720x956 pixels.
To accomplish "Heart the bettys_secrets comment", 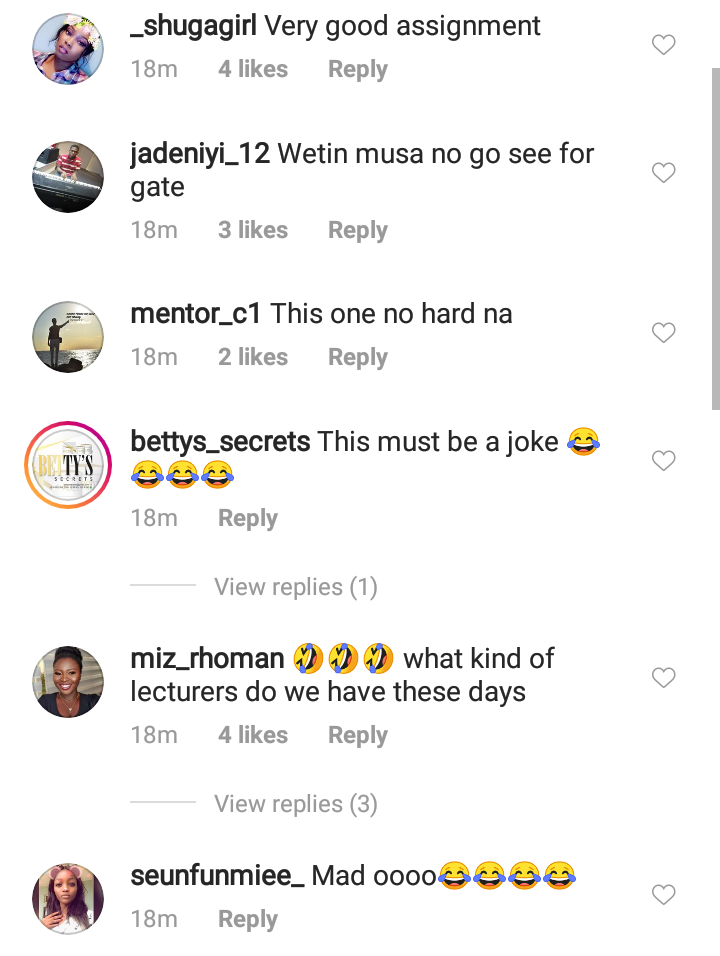I will pos(663,461).
